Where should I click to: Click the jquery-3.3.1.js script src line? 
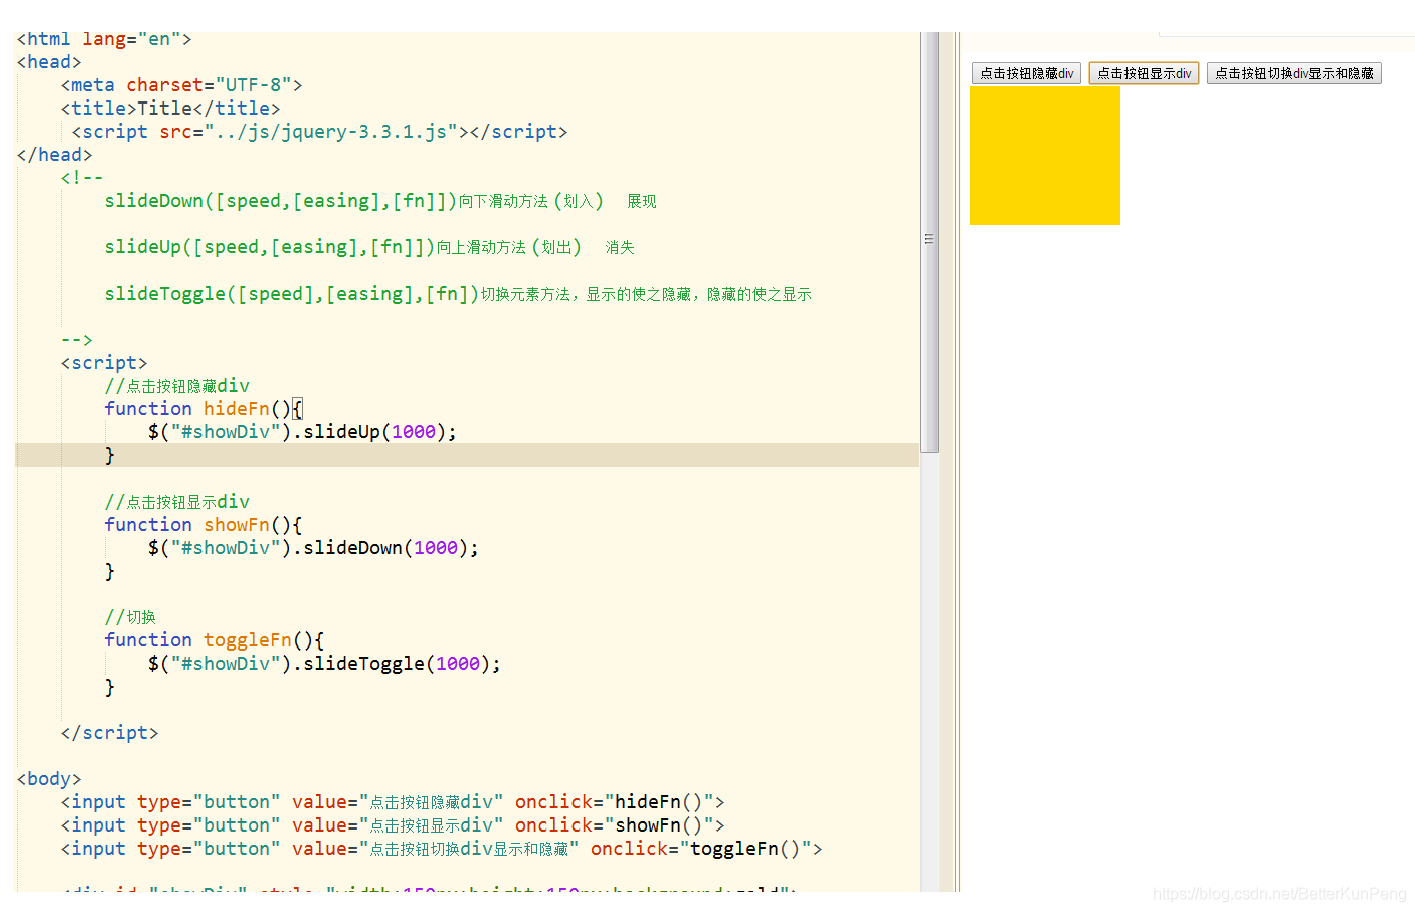pos(319,132)
